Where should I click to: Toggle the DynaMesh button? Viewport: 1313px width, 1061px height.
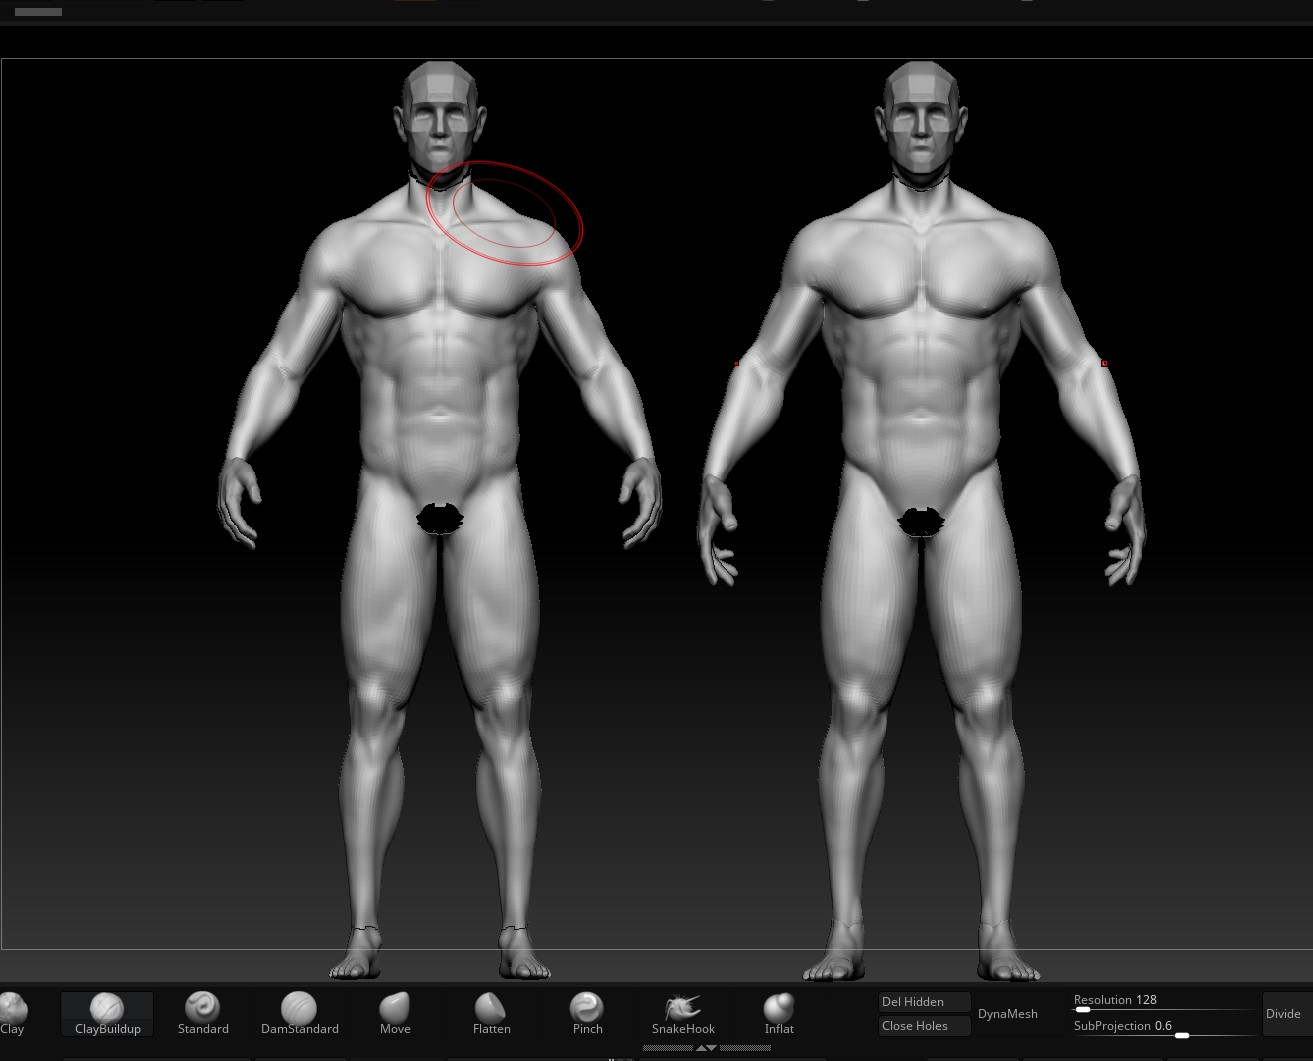[x=1007, y=1014]
